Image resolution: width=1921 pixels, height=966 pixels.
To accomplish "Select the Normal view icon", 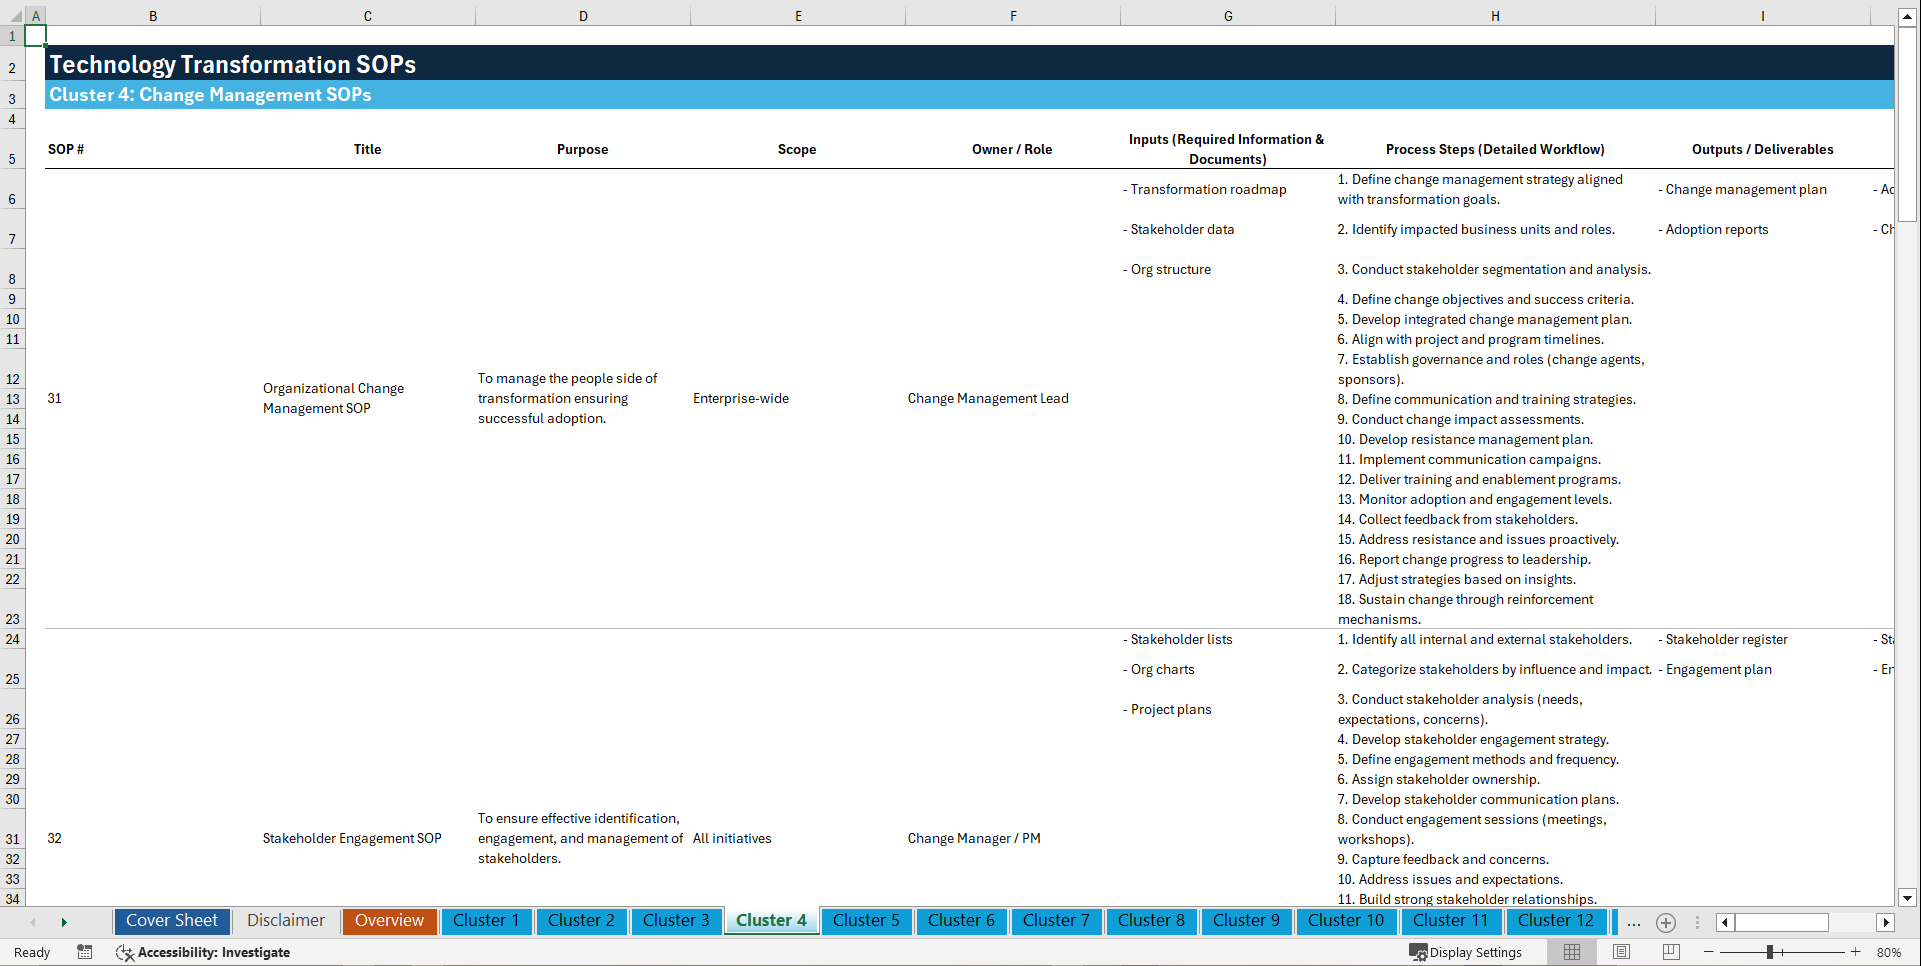I will (1570, 952).
